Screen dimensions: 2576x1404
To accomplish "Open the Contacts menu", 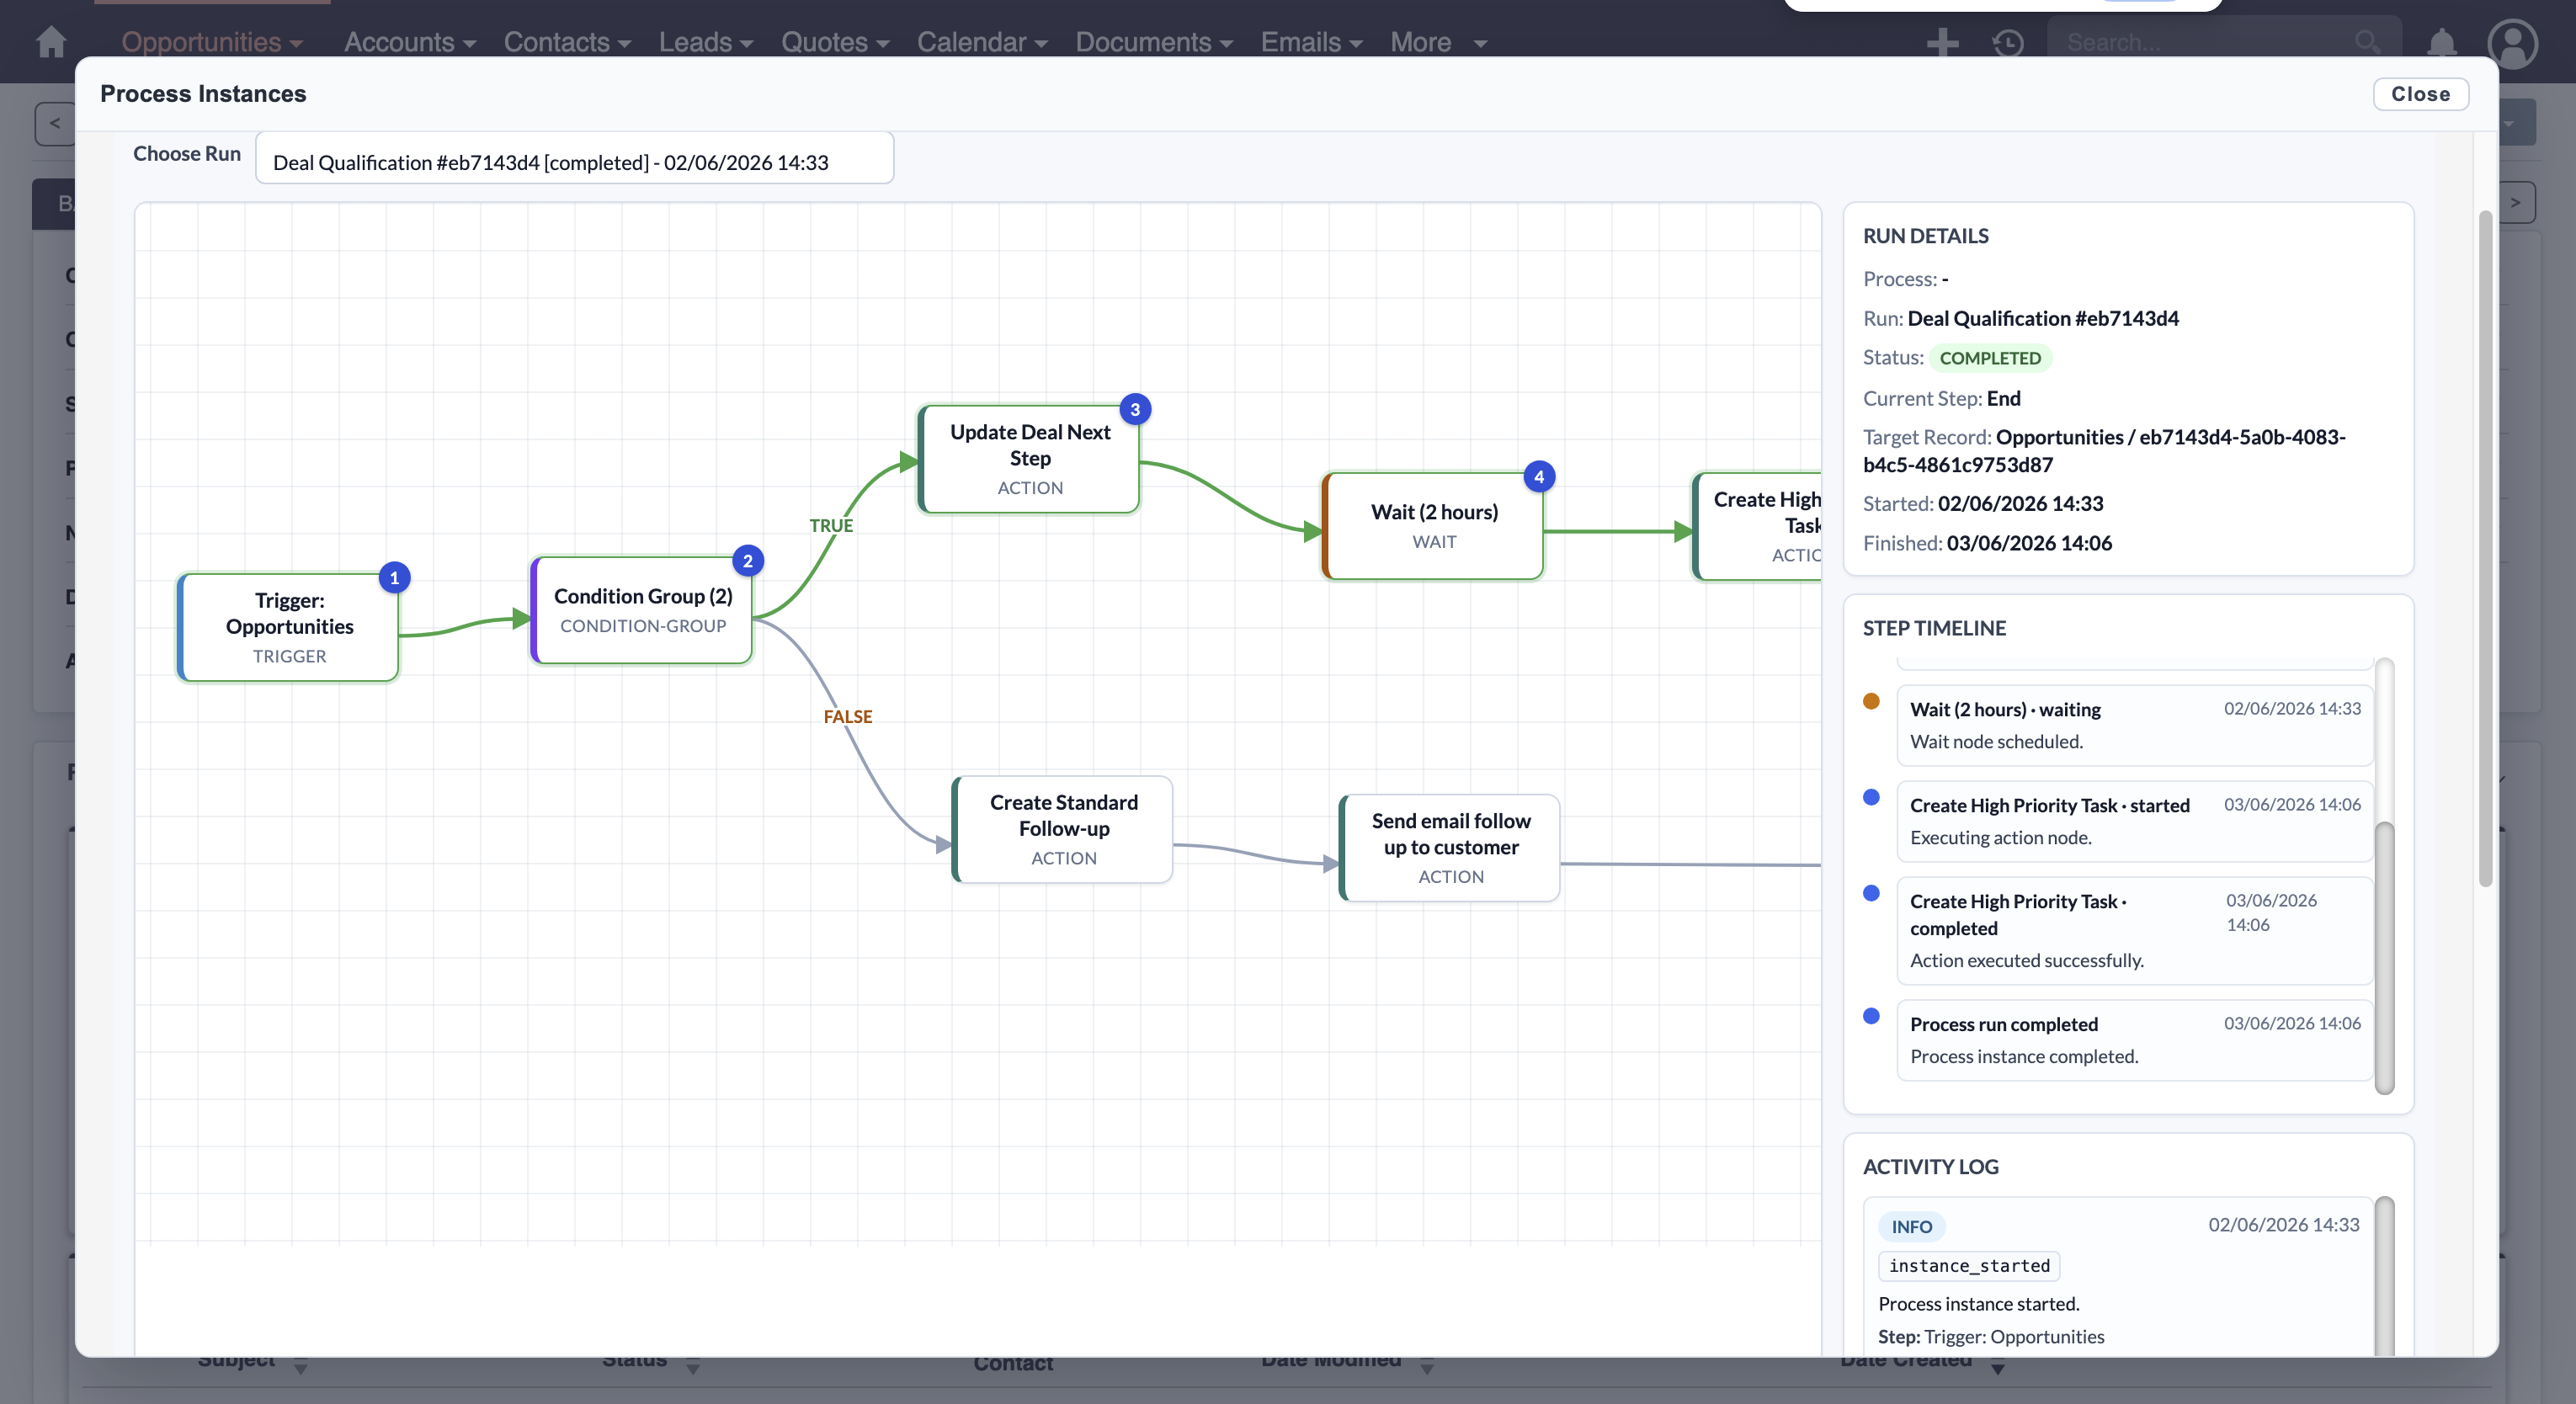I will pyautogui.click(x=567, y=42).
